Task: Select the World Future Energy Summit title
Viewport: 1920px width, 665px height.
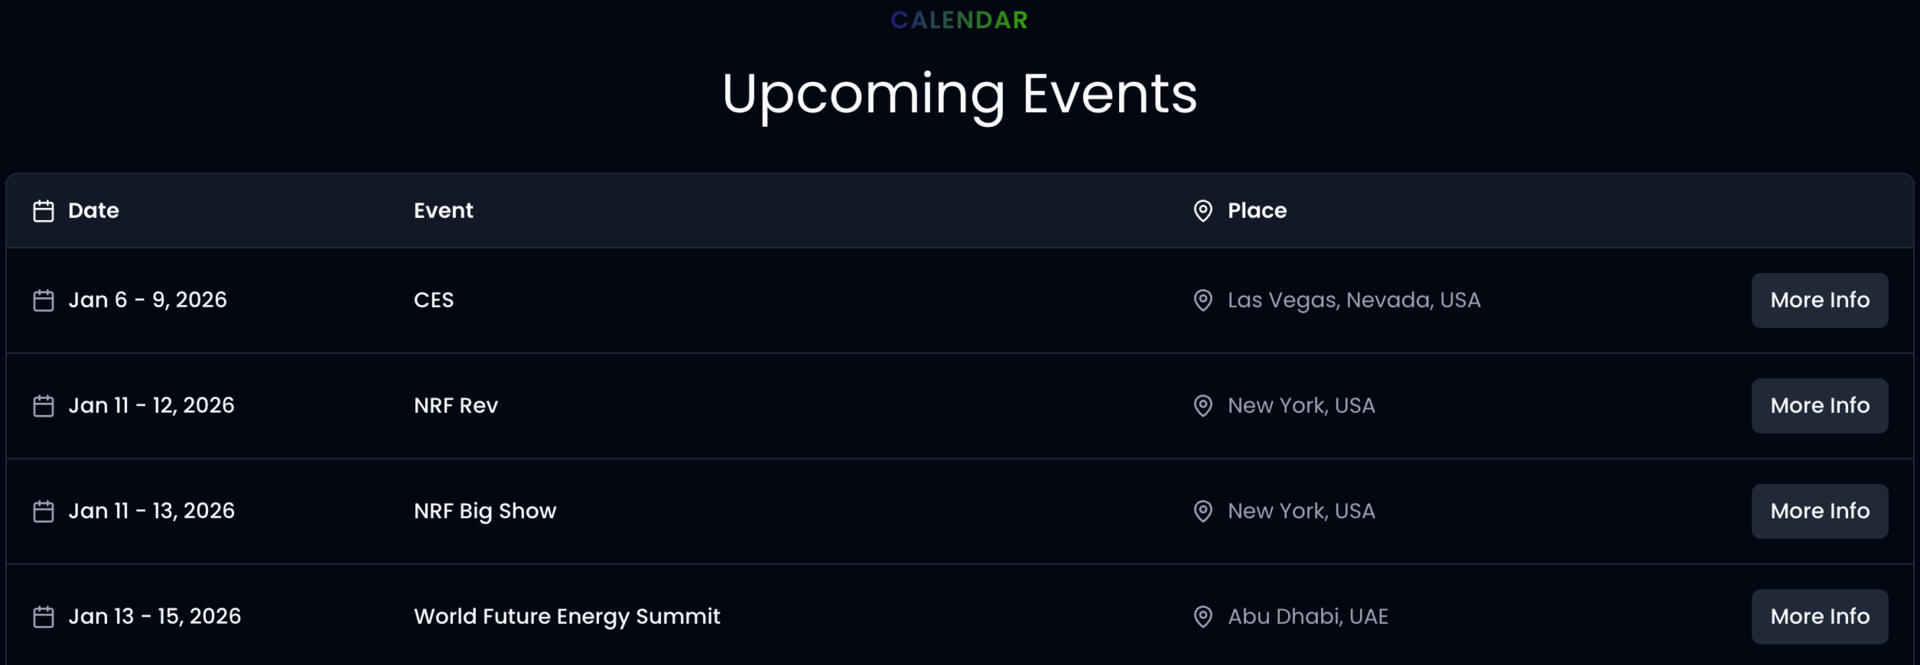Action: 567,617
